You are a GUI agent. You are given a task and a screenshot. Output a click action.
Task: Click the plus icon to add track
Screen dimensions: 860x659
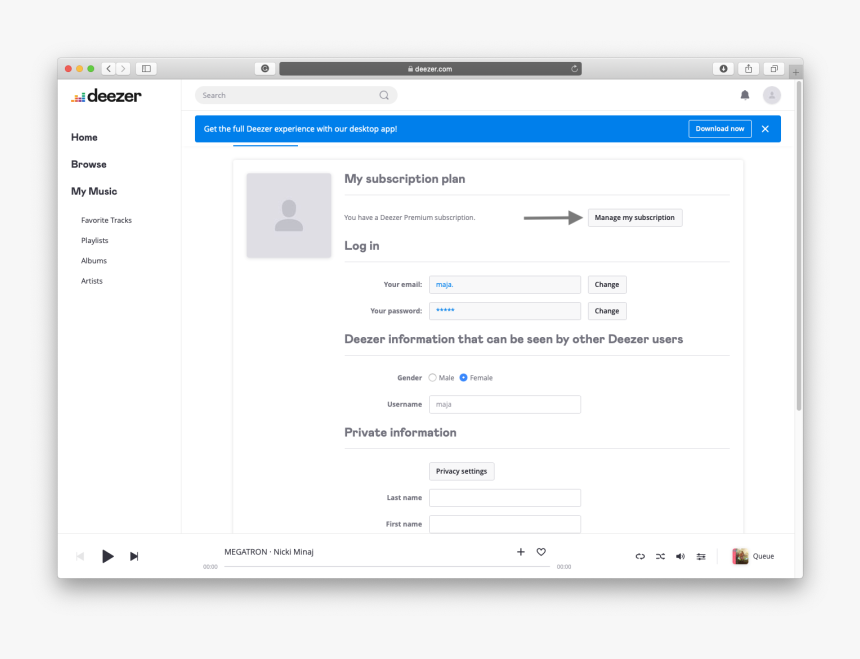tap(520, 552)
